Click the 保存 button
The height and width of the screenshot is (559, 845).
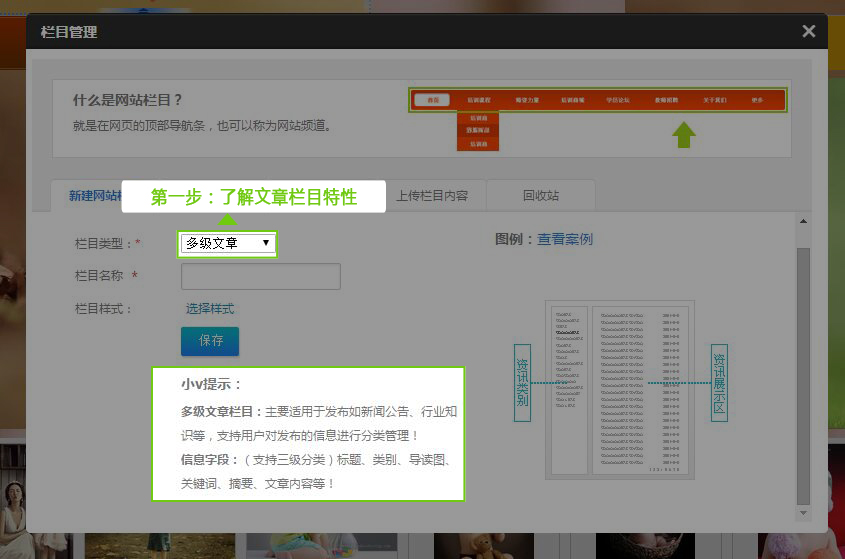click(x=210, y=341)
